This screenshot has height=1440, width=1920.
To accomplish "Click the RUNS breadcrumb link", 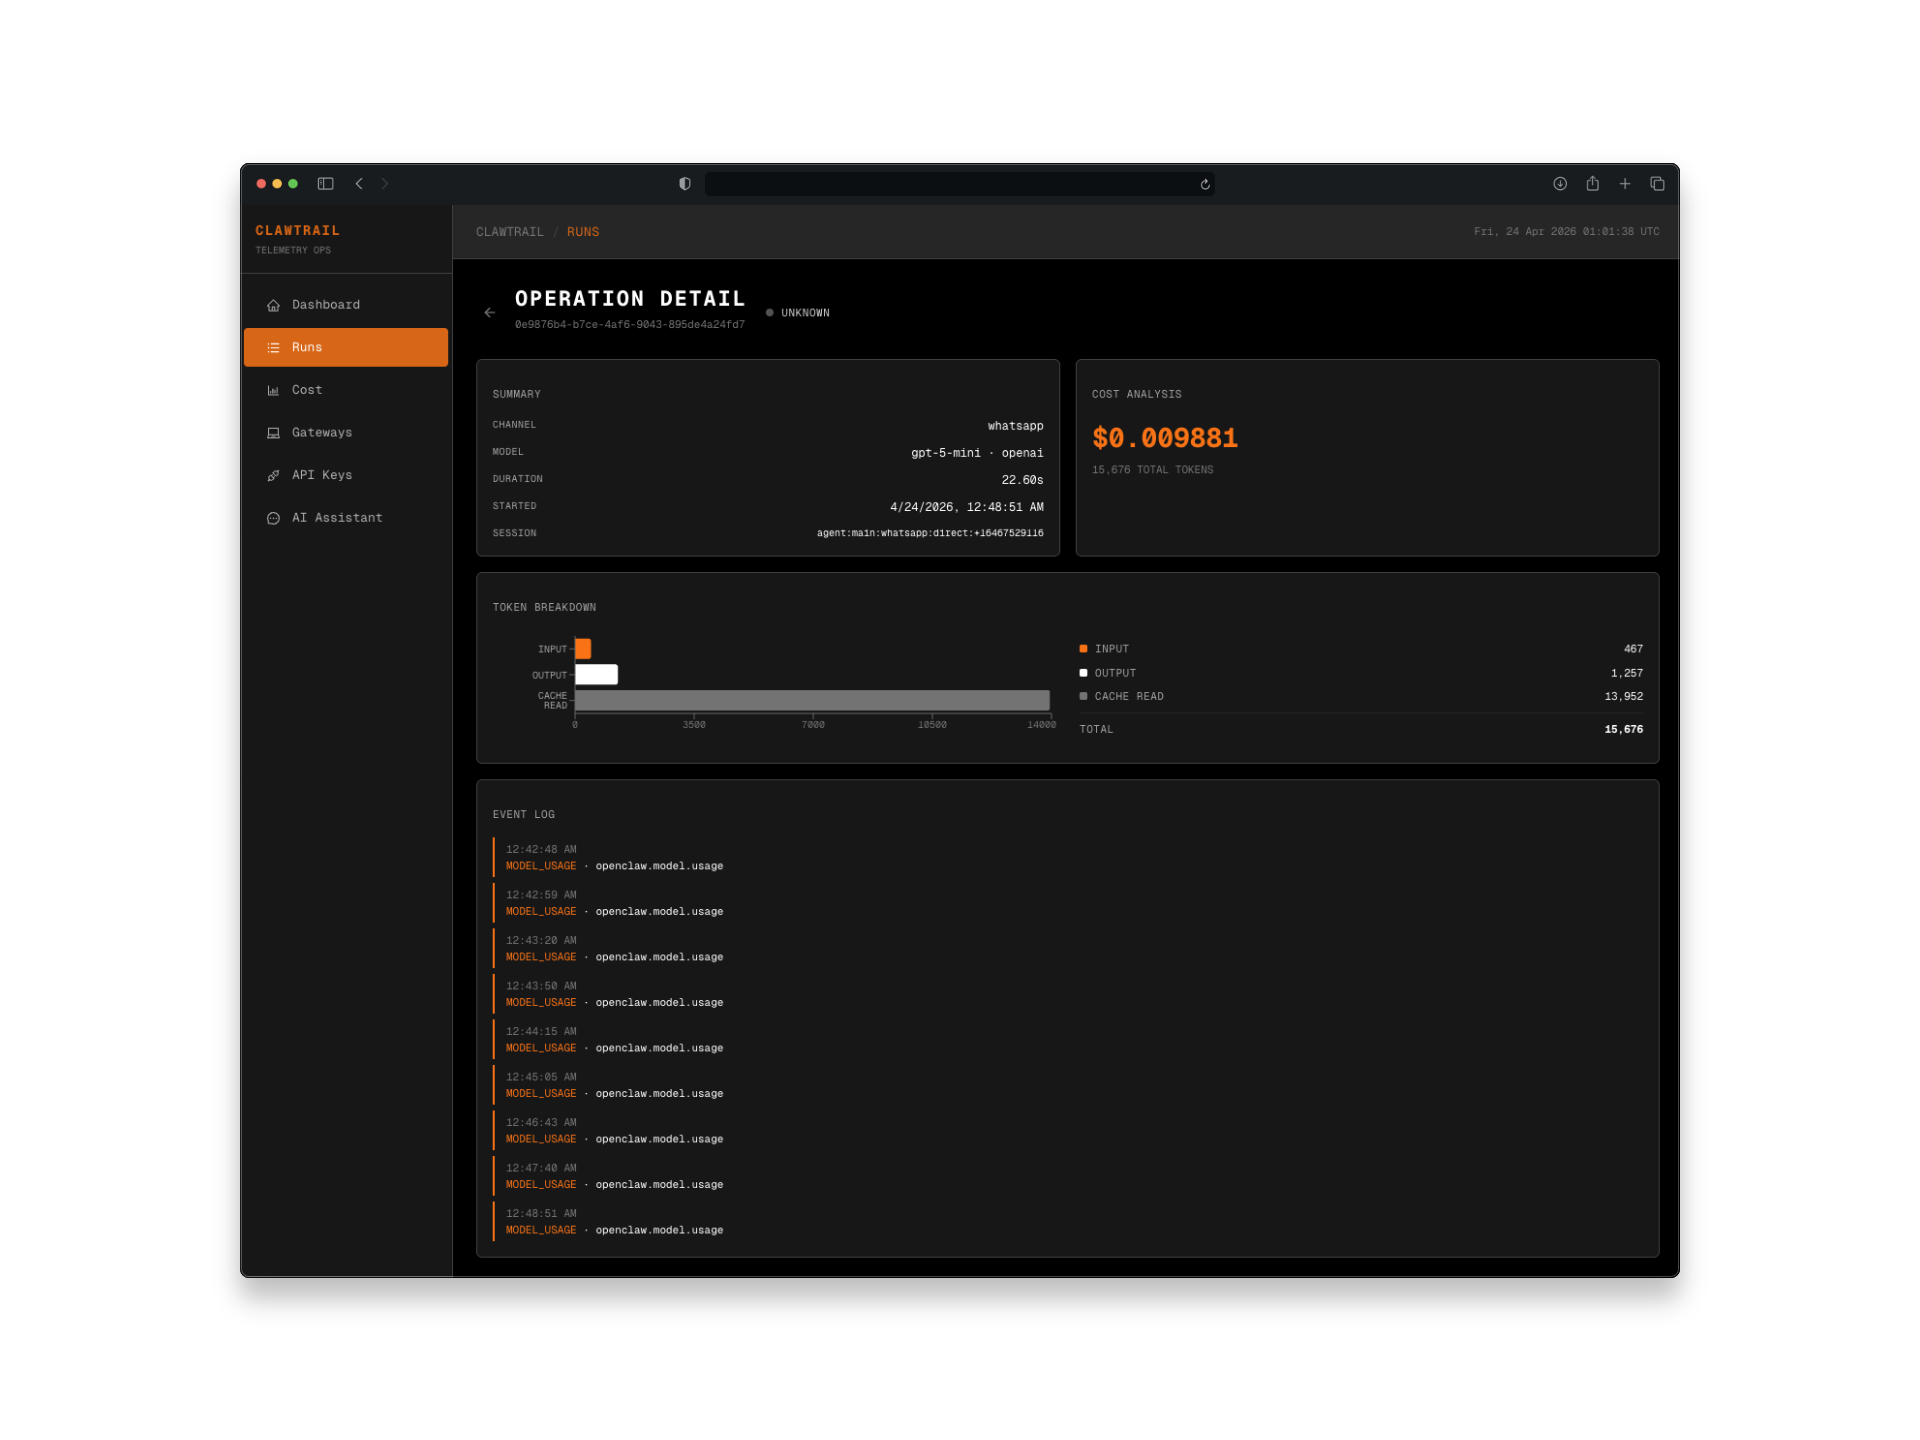I will 583,232.
